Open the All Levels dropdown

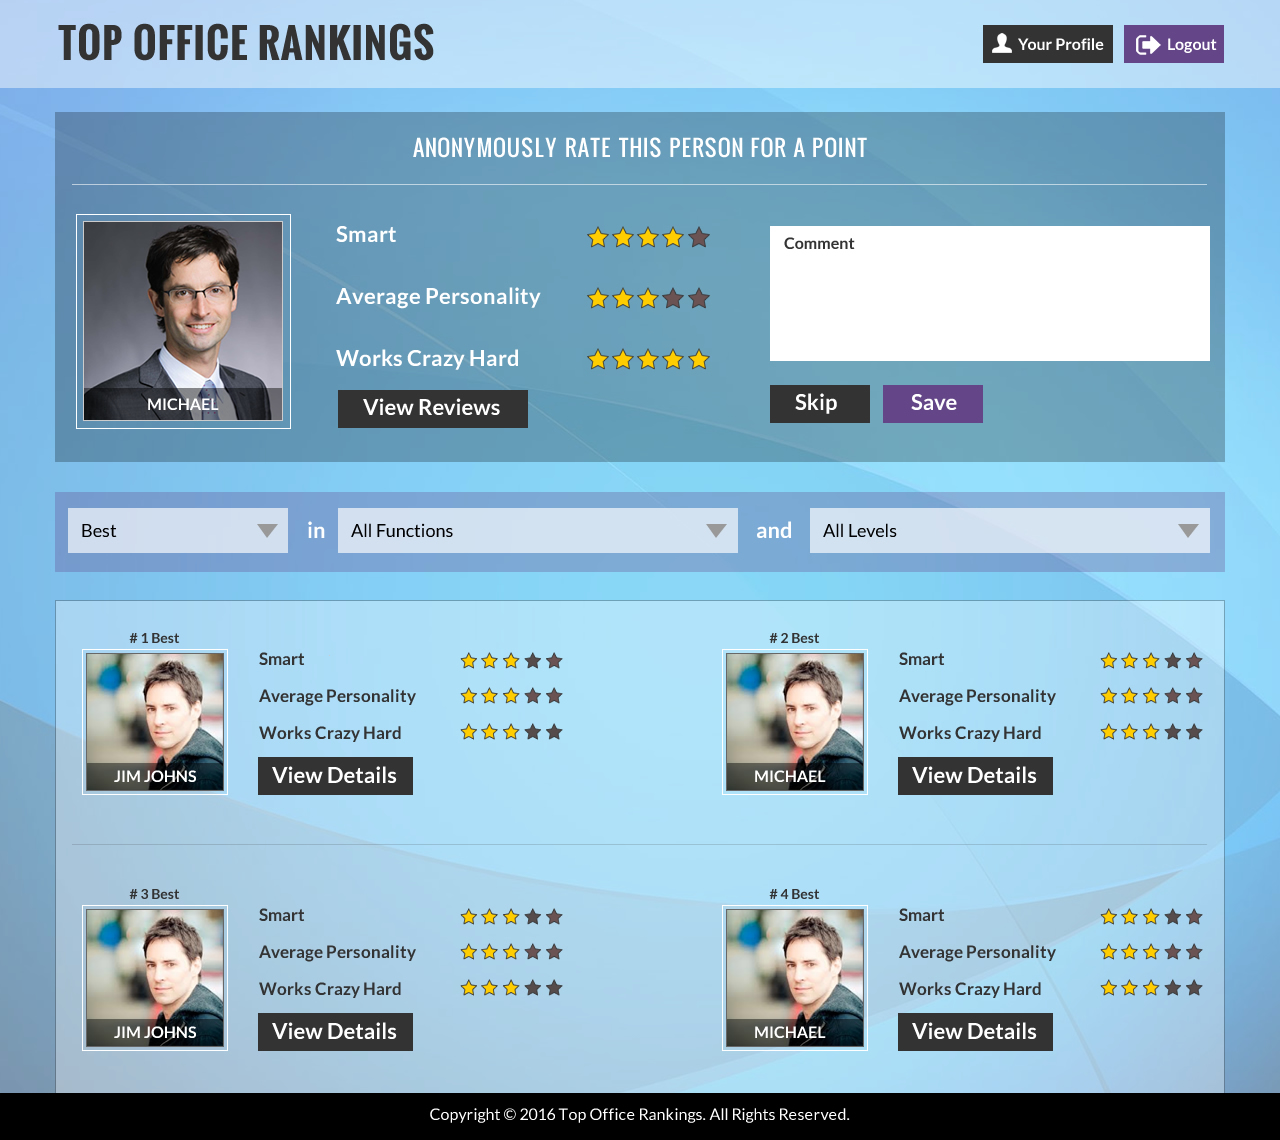(1010, 530)
